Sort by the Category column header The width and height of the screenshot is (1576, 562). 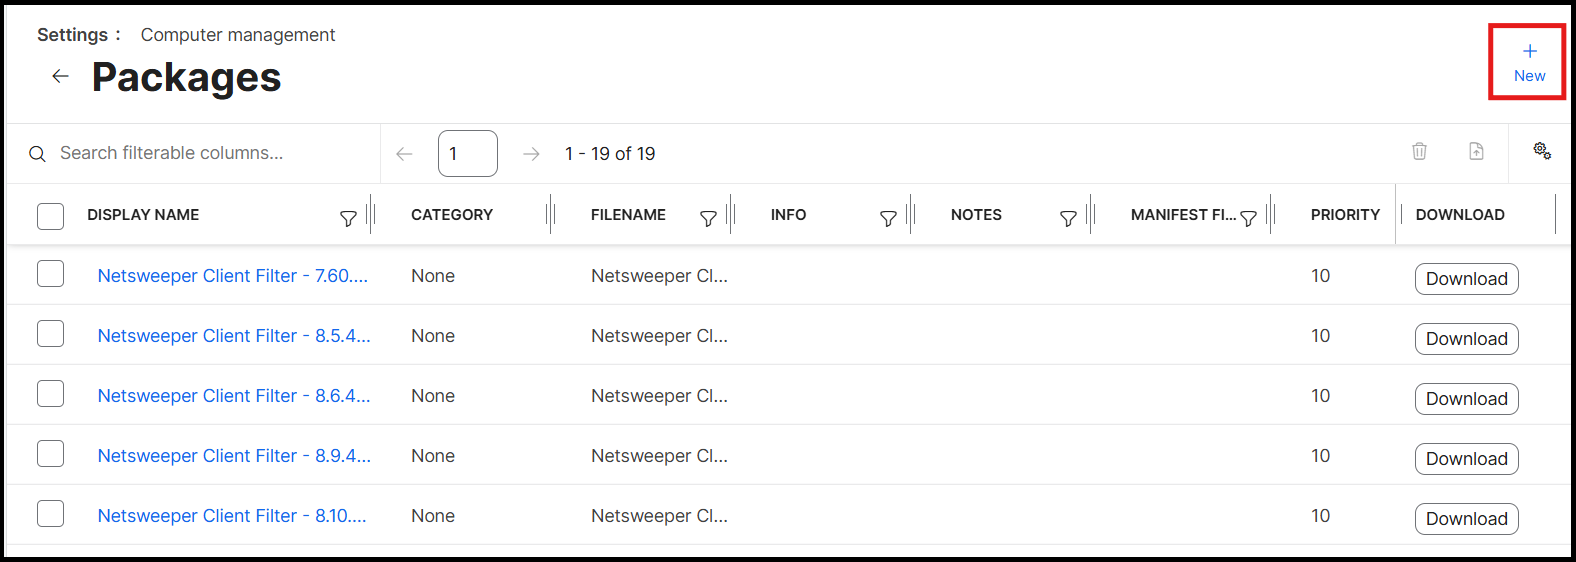pyautogui.click(x=452, y=215)
